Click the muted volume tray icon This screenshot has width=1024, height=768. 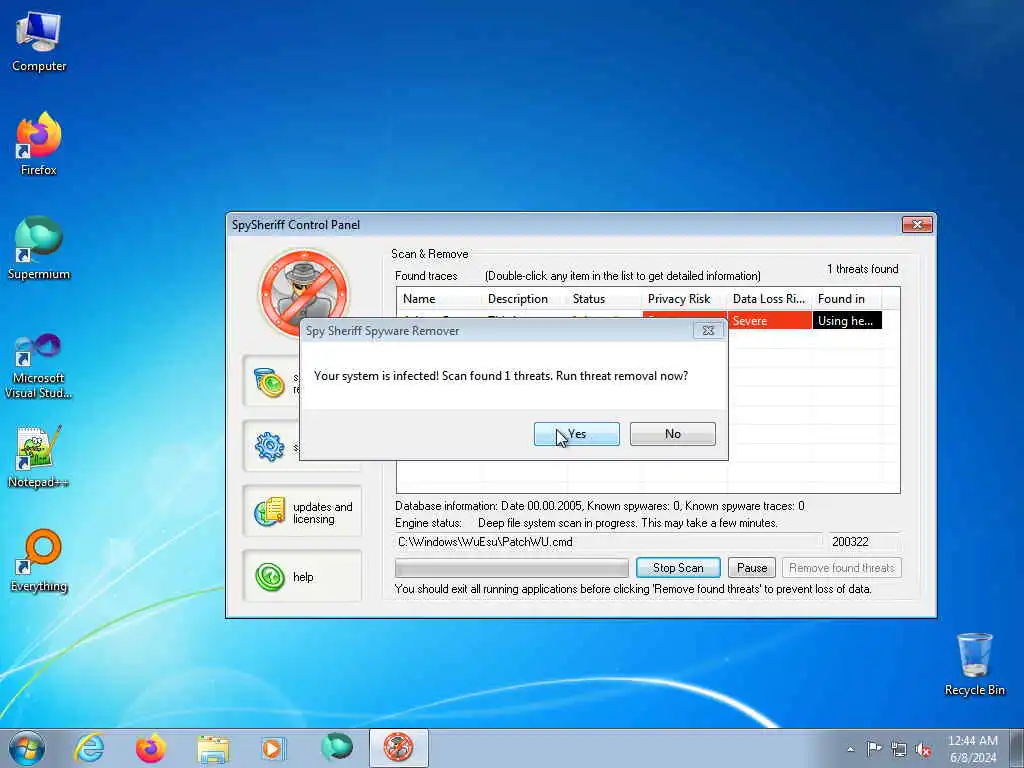coord(923,749)
